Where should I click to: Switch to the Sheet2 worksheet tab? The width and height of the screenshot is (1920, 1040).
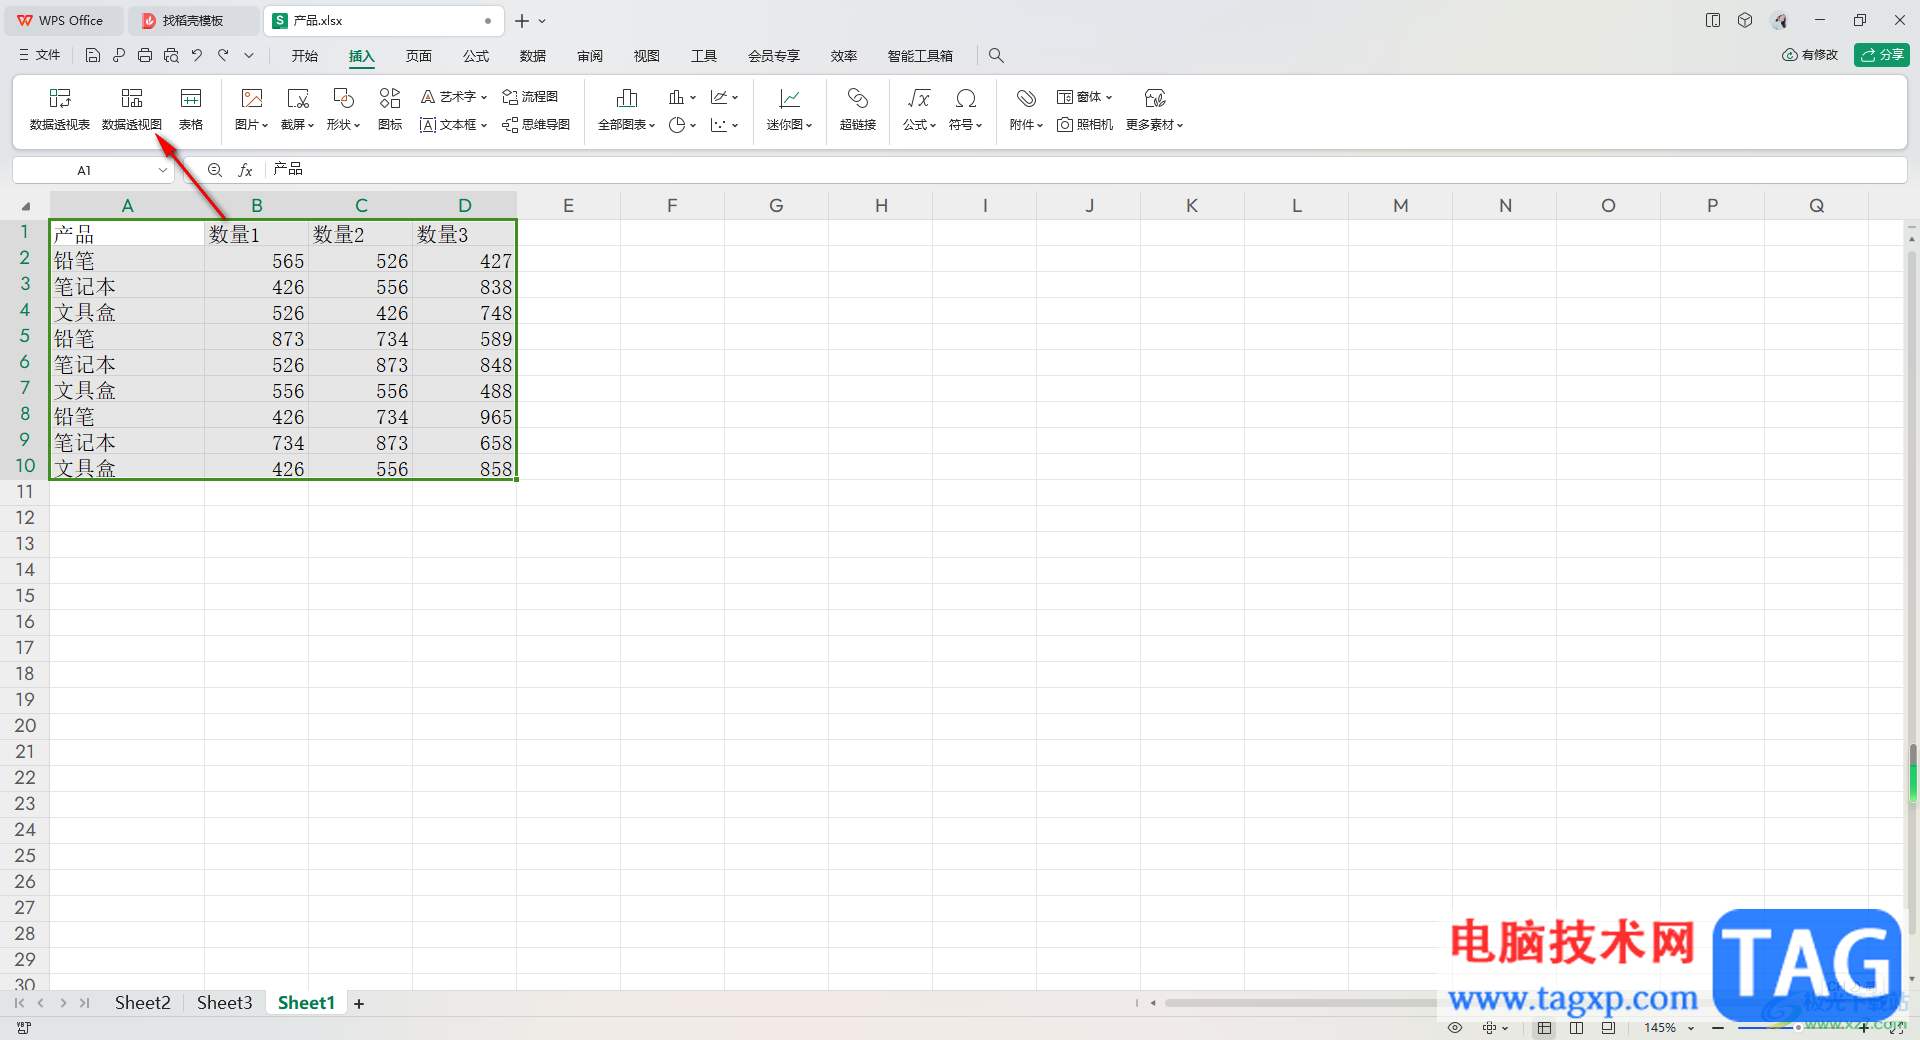coord(143,1003)
